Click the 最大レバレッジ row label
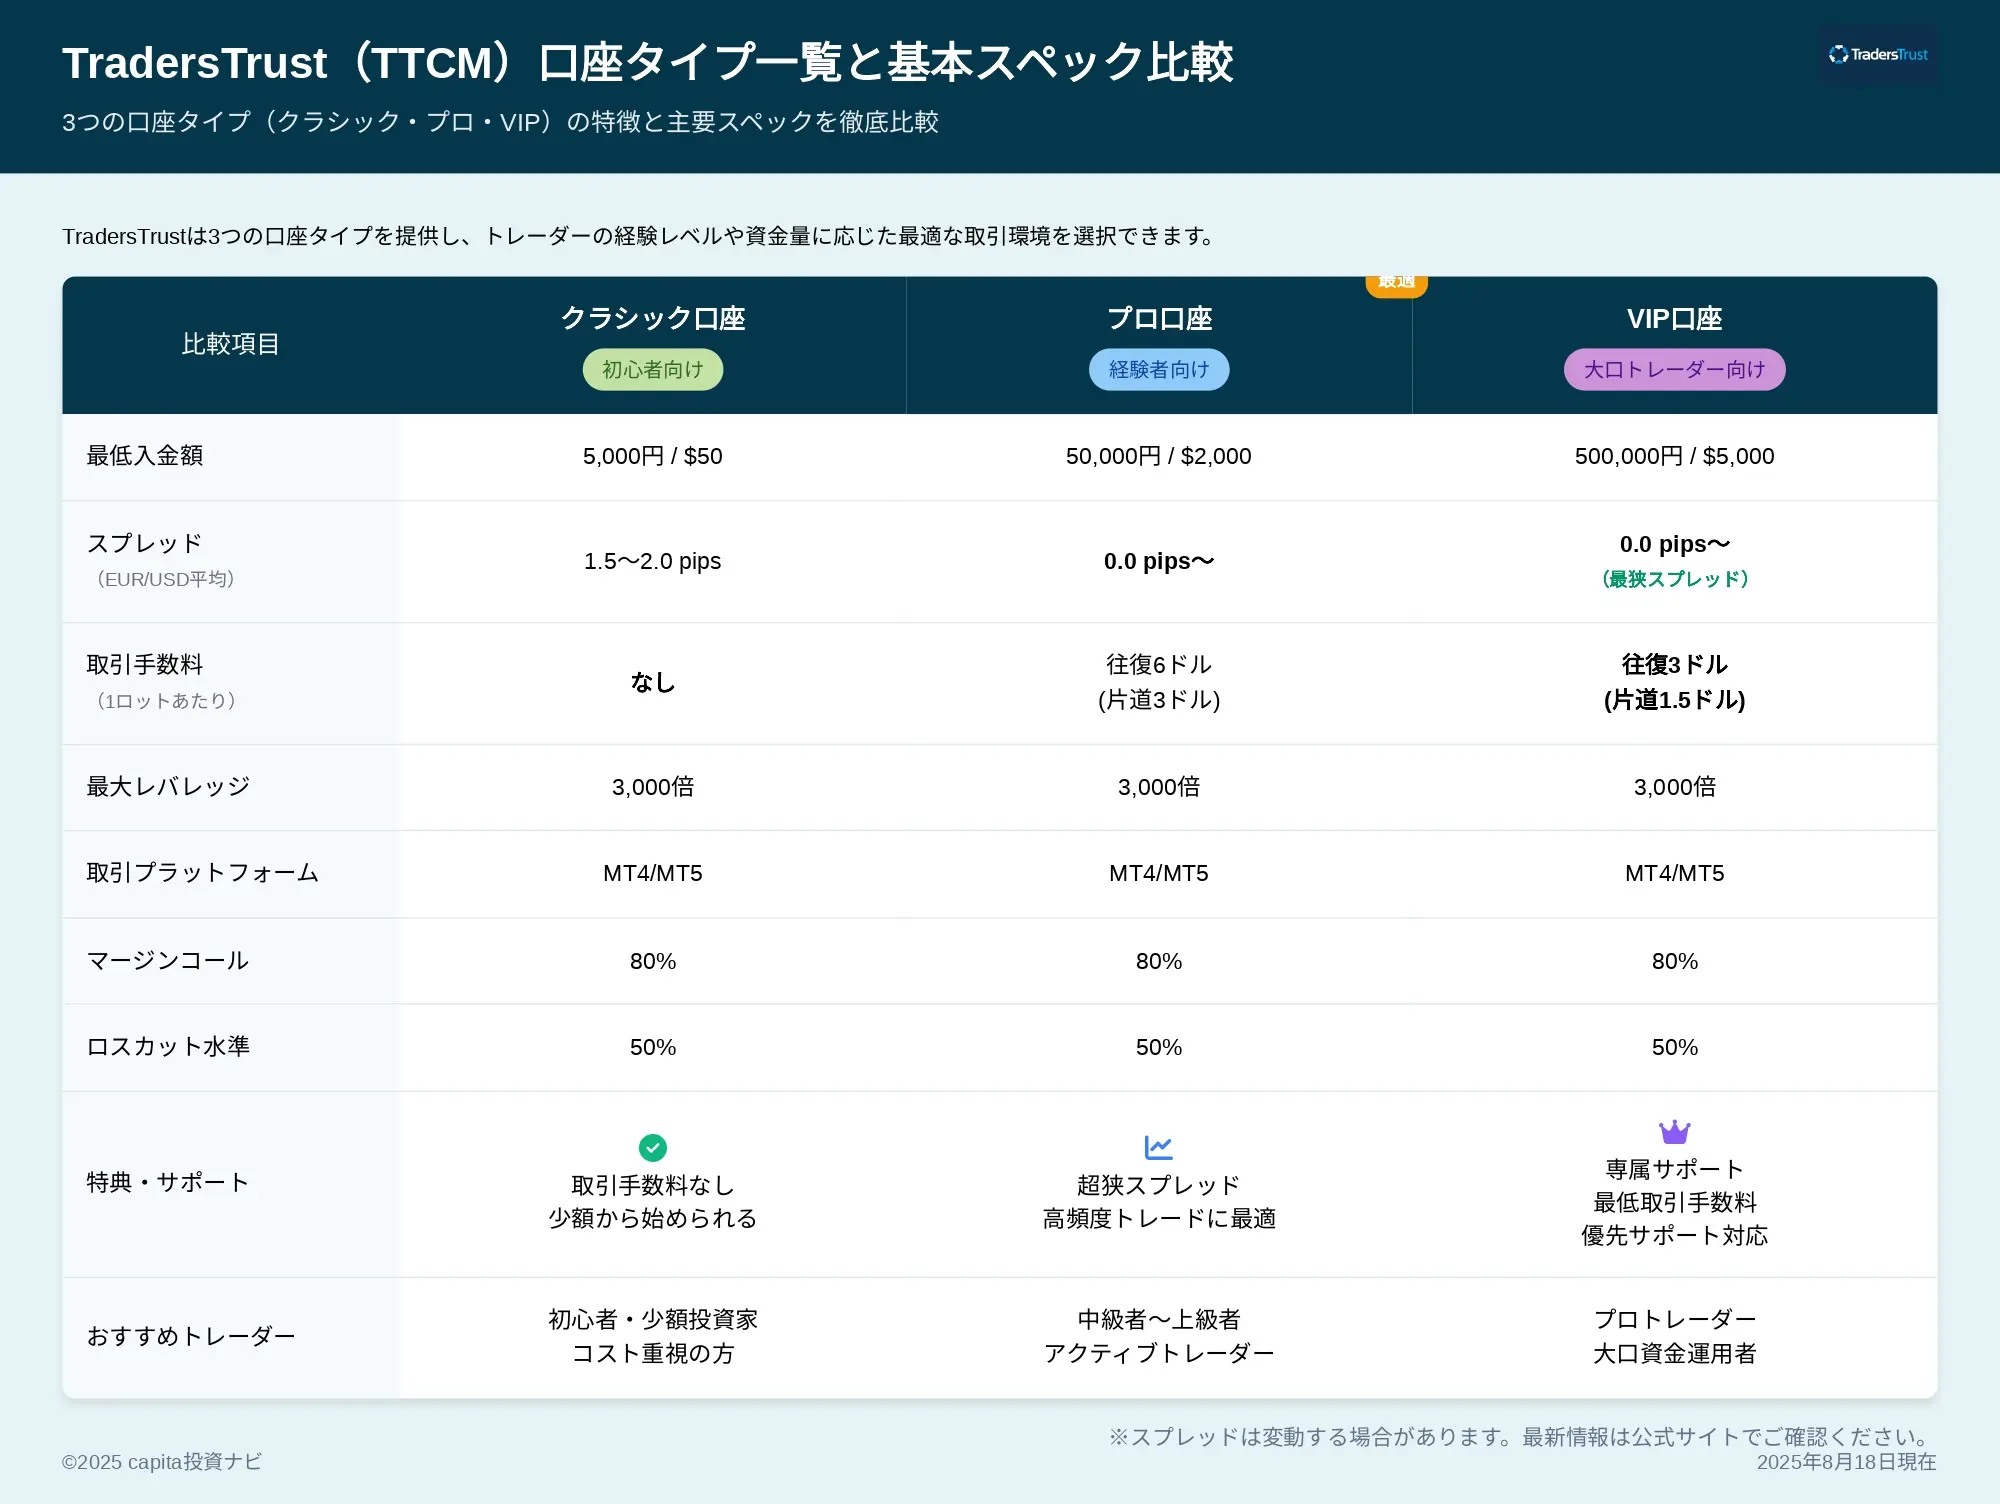 (168, 787)
